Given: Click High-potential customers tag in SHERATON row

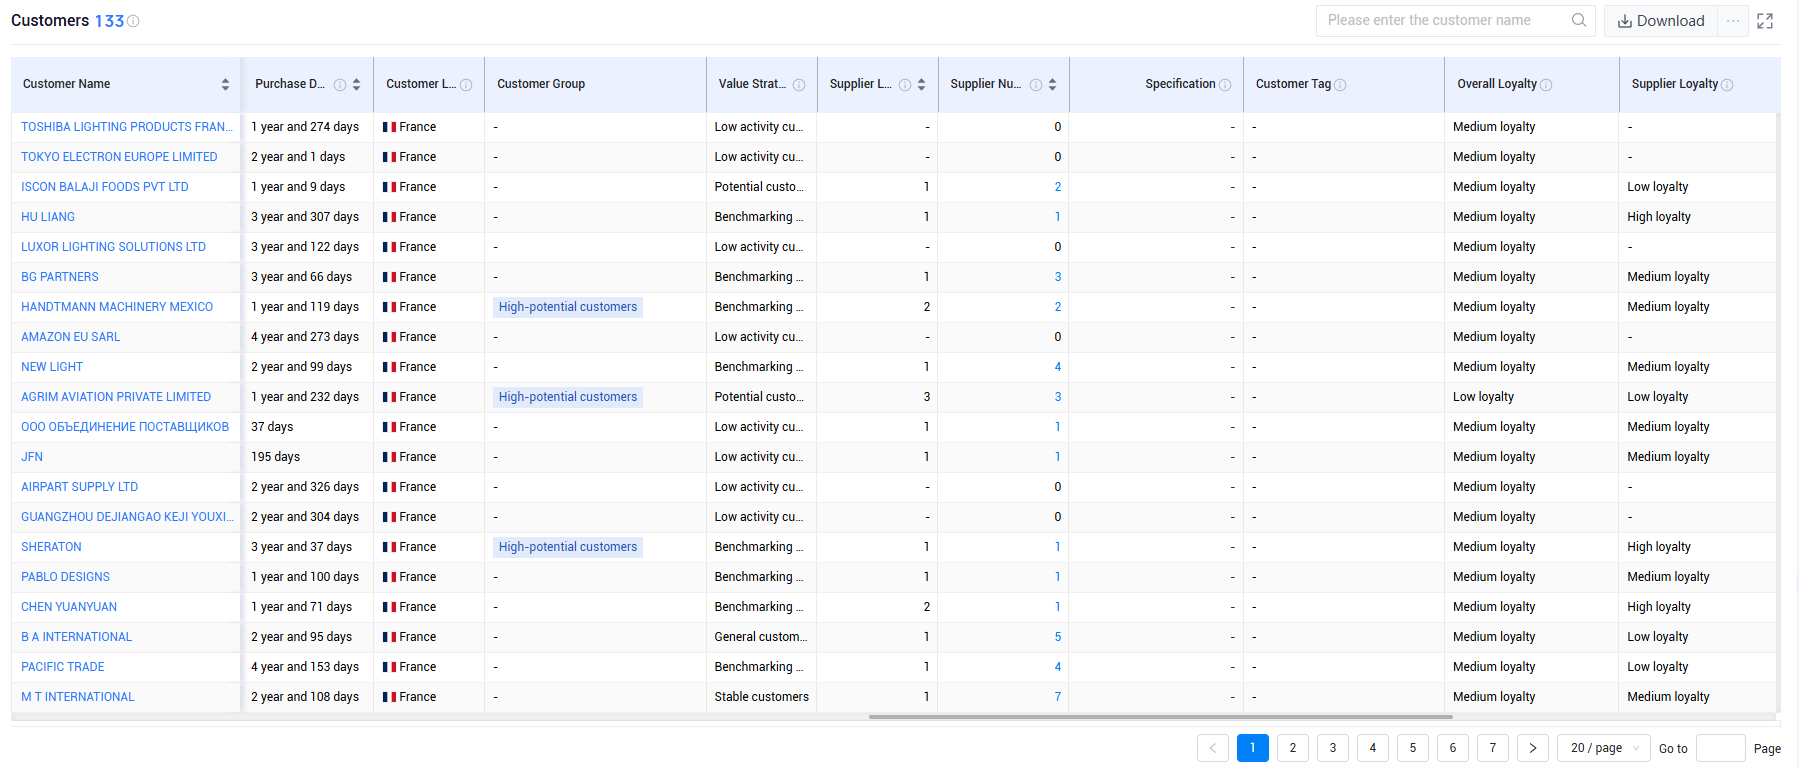Looking at the screenshot, I should [568, 547].
